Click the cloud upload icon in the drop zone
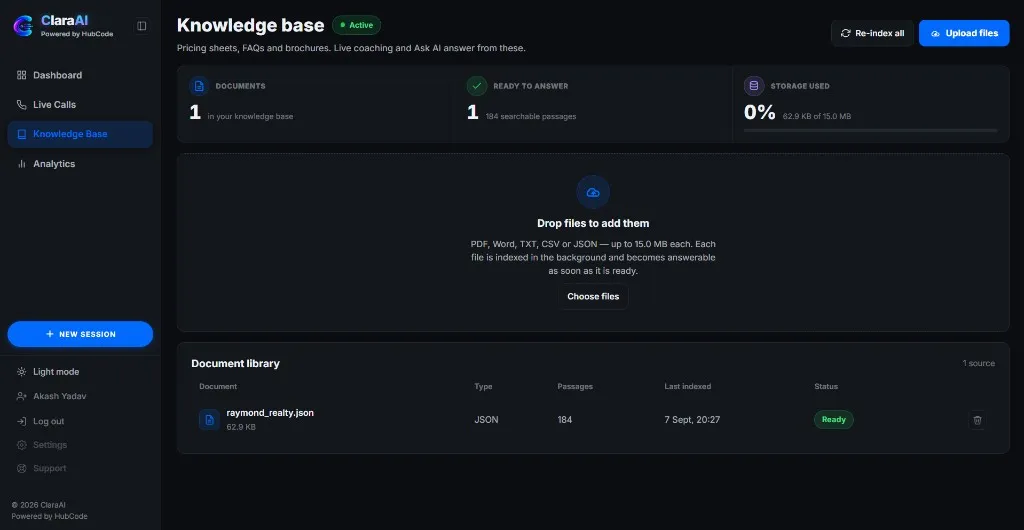The image size is (1024, 530). click(x=593, y=193)
